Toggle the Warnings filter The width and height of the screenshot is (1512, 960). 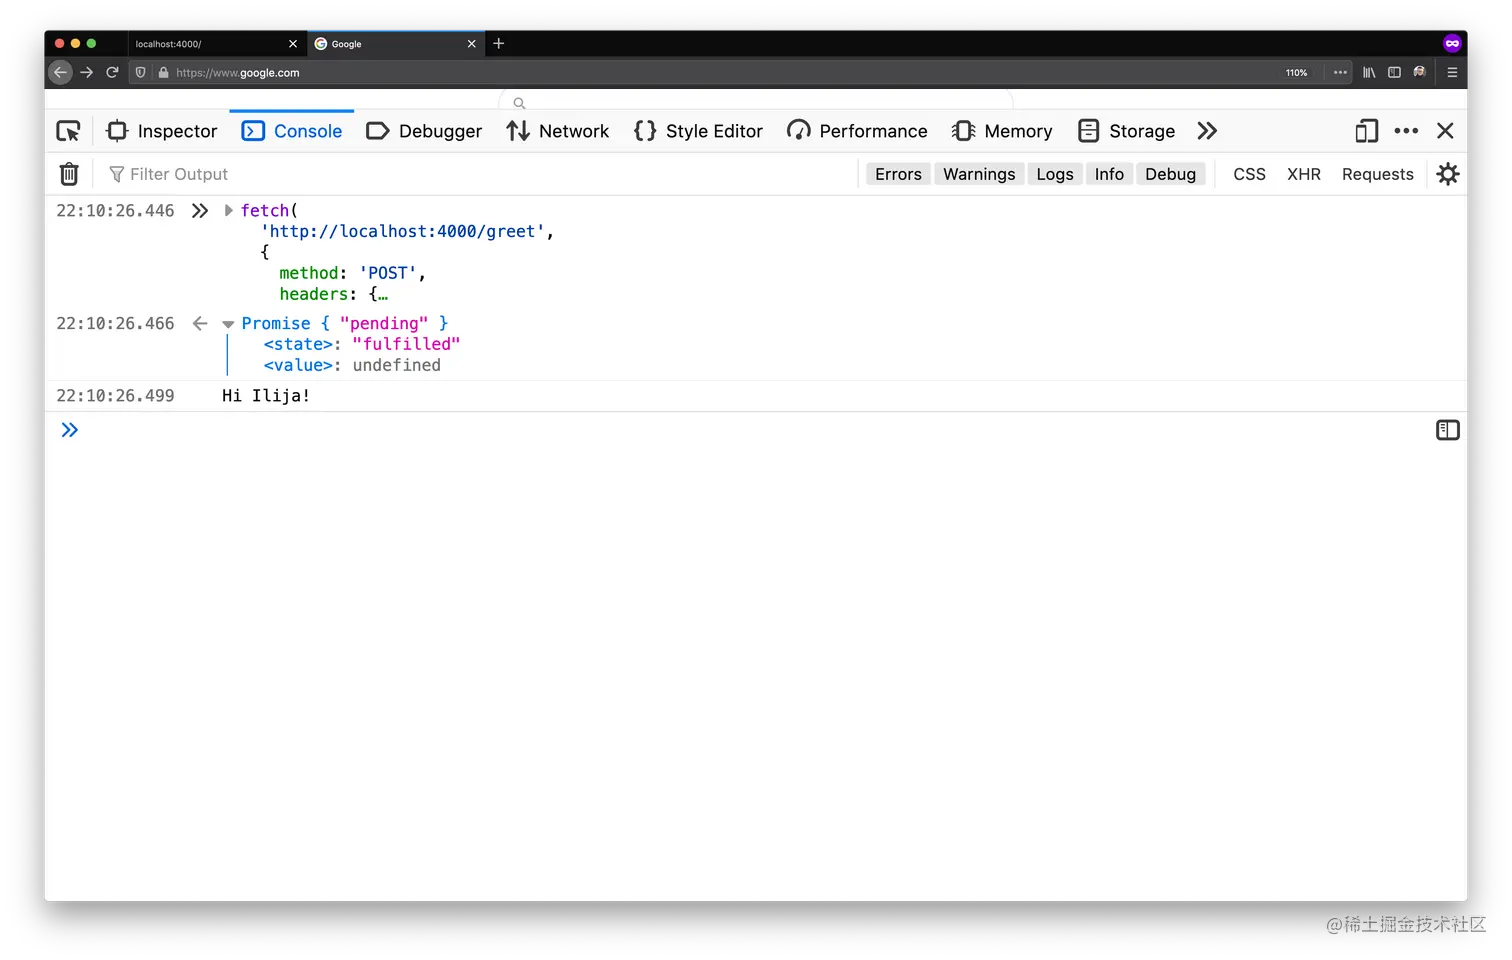(x=979, y=174)
